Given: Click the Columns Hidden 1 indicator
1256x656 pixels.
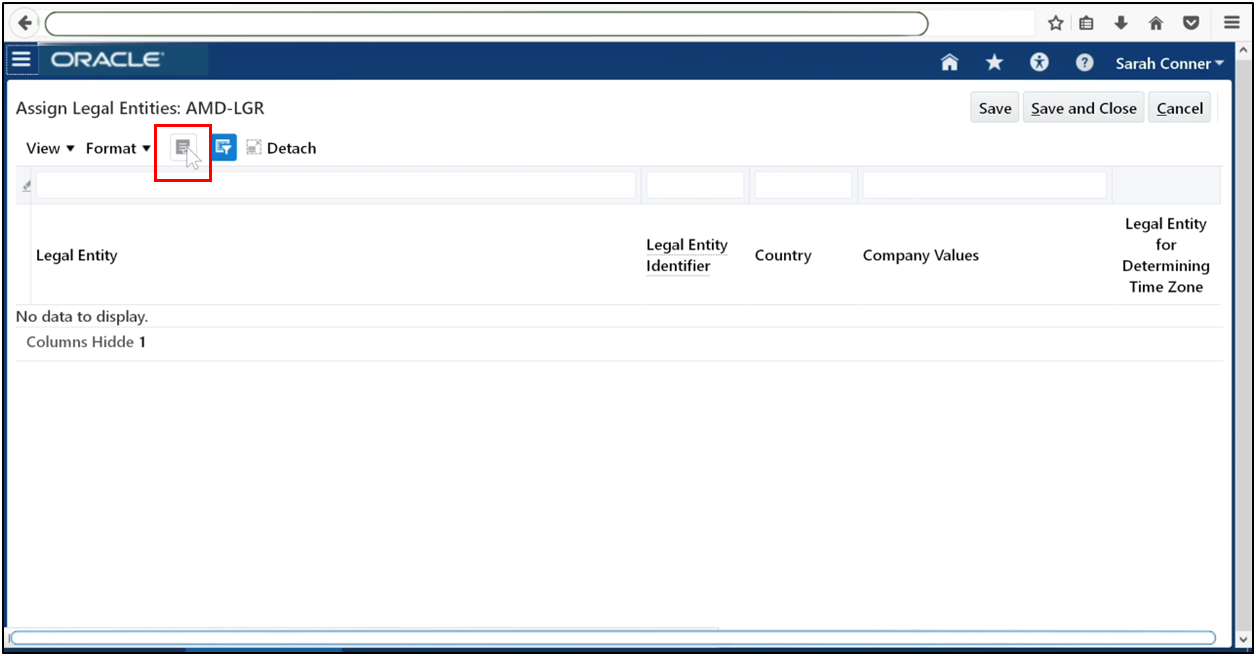Looking at the screenshot, I should (85, 341).
